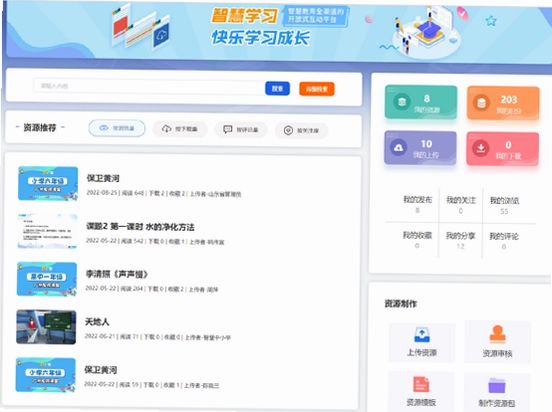552x412 pixels.
Task: Sort resources by 按关注度 shield tab
Action: coord(301,131)
